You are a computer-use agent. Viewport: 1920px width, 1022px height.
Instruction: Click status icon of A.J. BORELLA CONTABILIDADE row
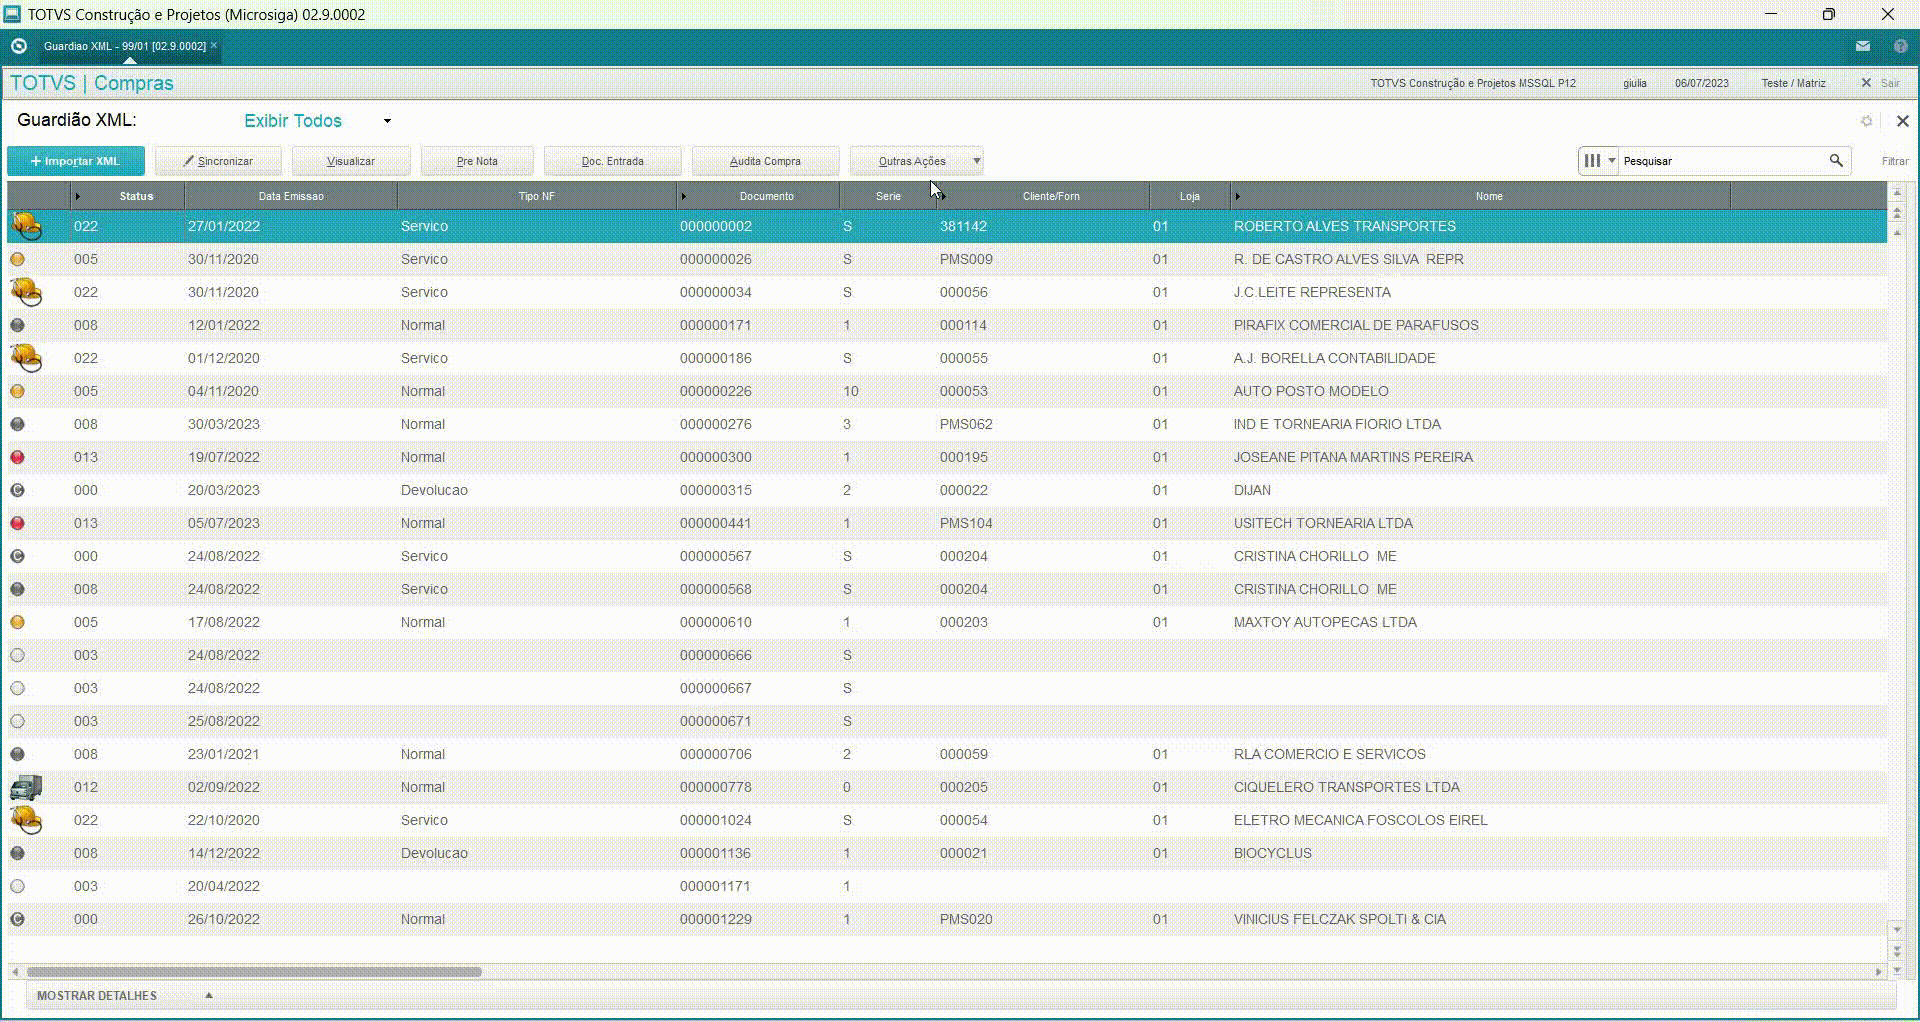26,358
